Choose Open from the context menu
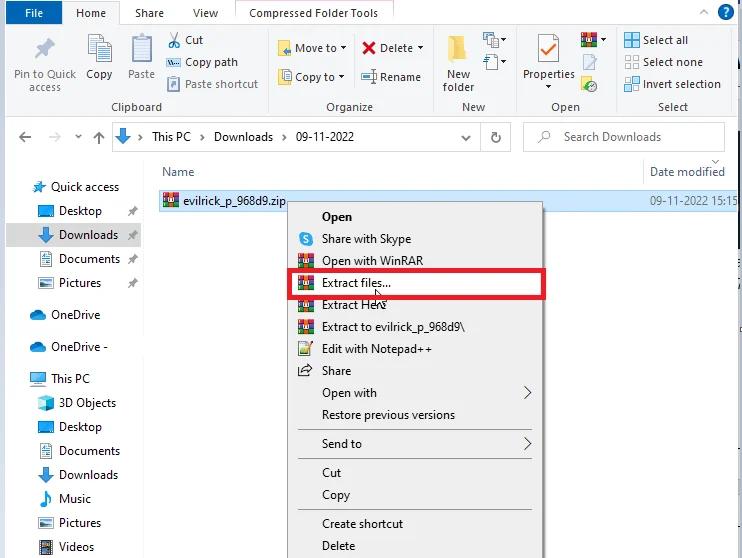Image resolution: width=742 pixels, height=558 pixels. click(415, 217)
